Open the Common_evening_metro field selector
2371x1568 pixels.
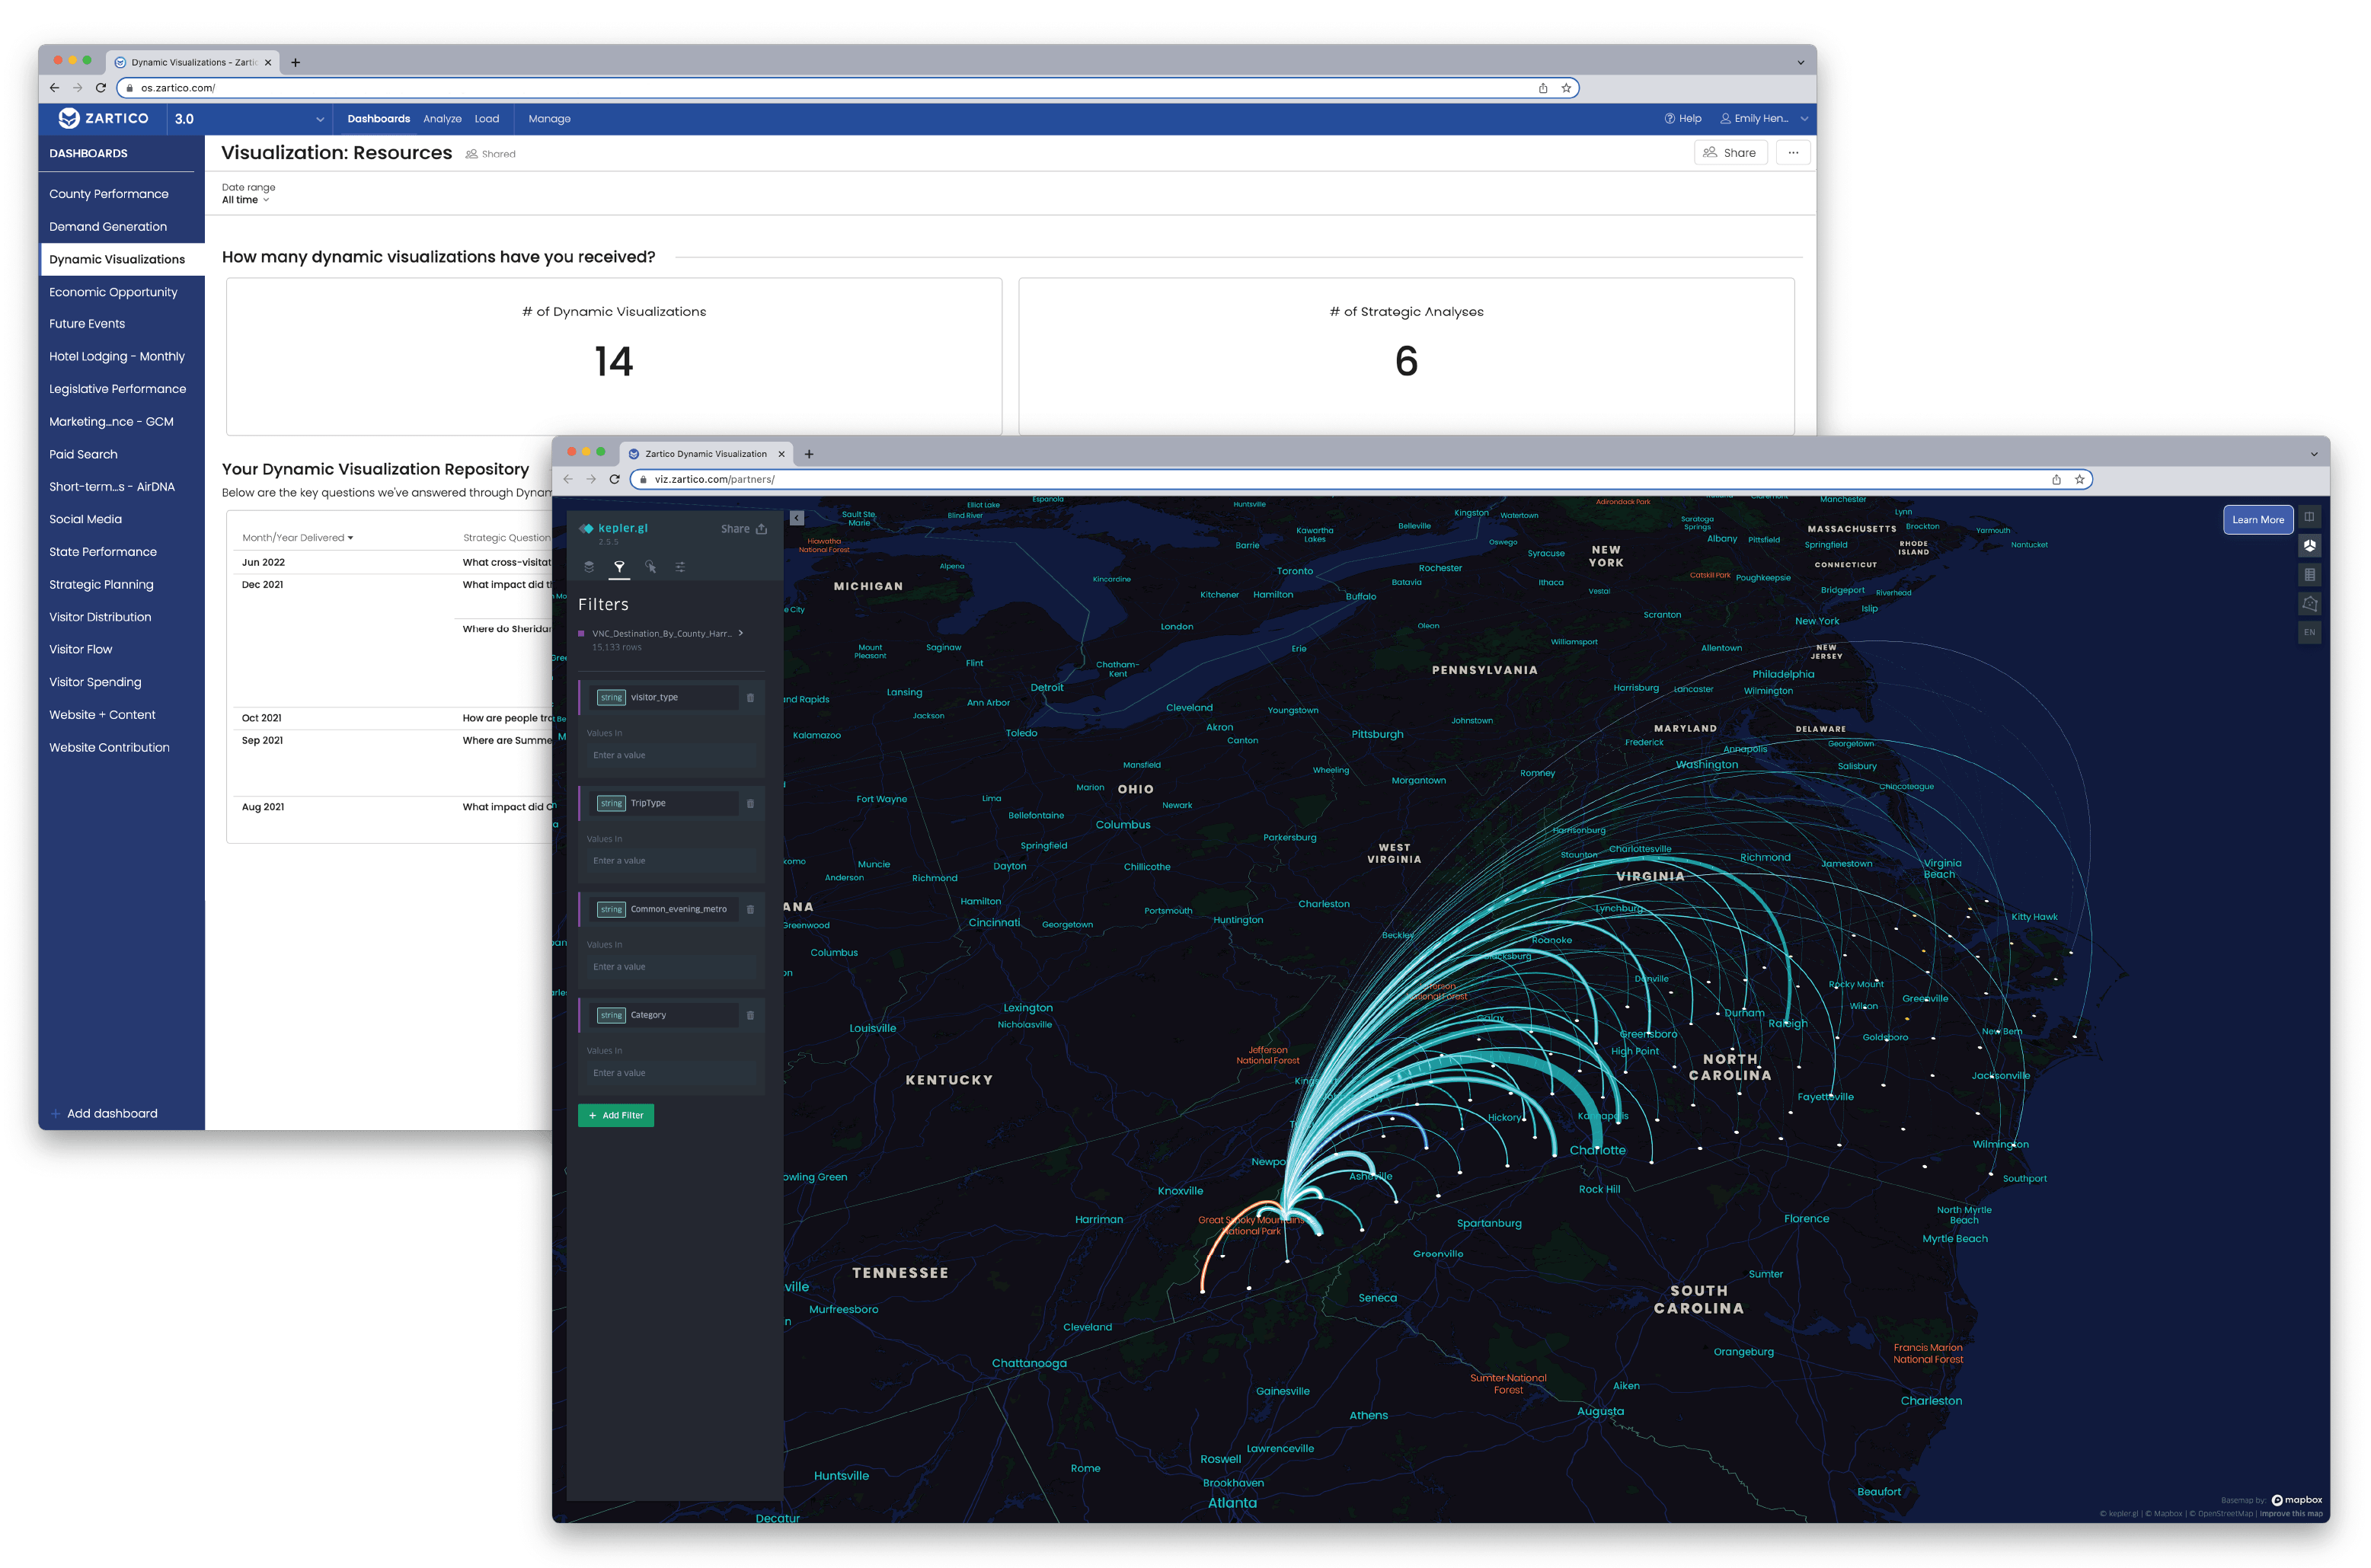(666, 910)
